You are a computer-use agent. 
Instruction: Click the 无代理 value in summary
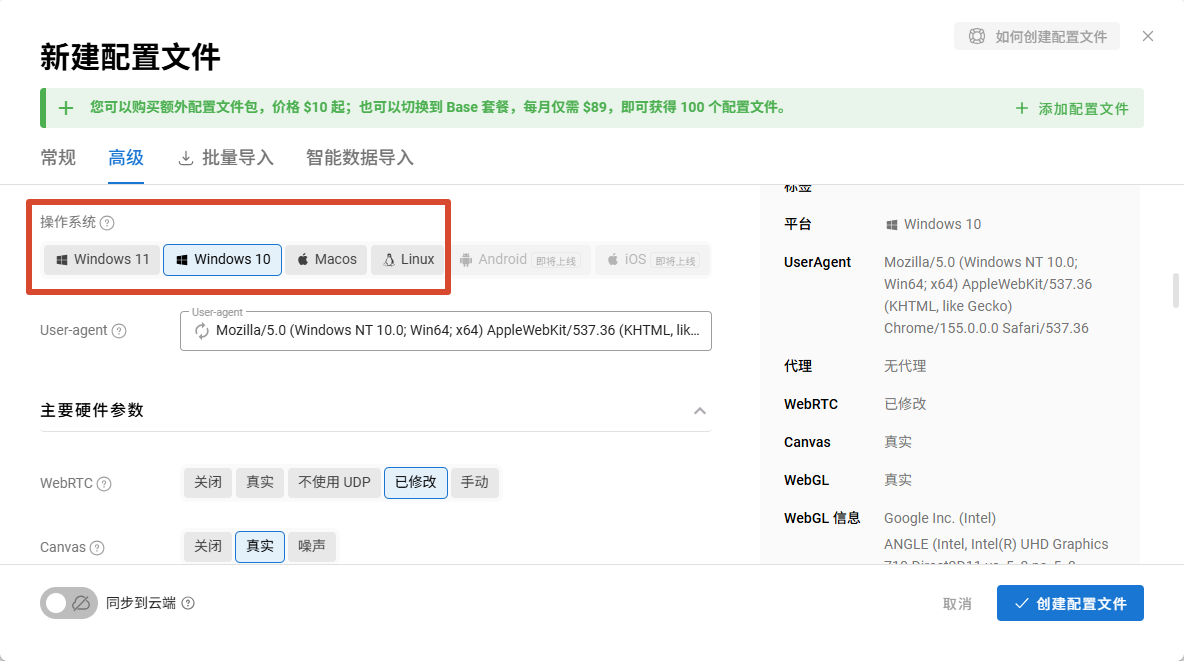[905, 366]
